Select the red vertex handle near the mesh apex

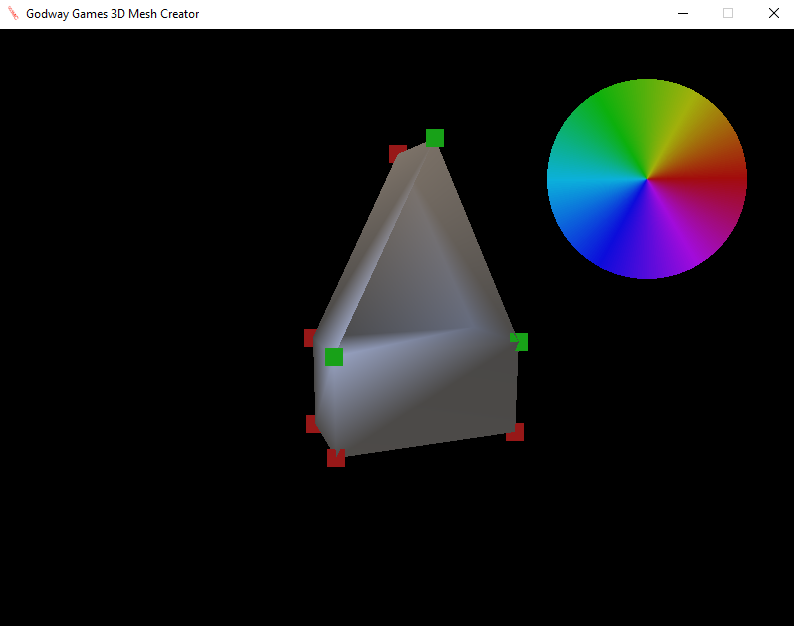coord(398,153)
